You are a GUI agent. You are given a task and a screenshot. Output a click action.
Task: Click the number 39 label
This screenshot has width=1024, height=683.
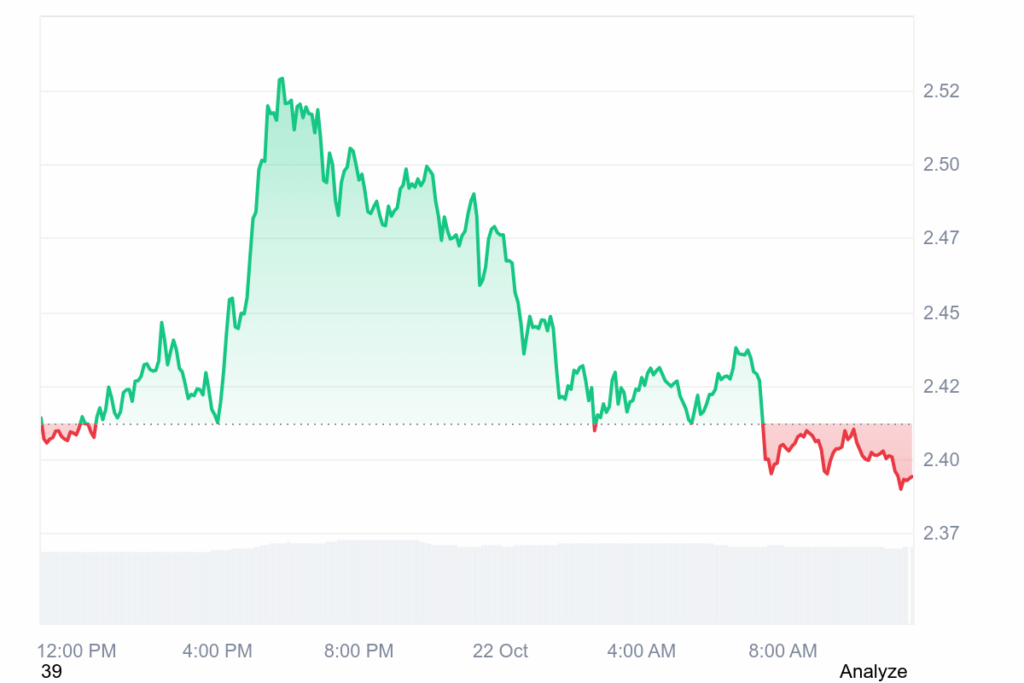(51, 671)
